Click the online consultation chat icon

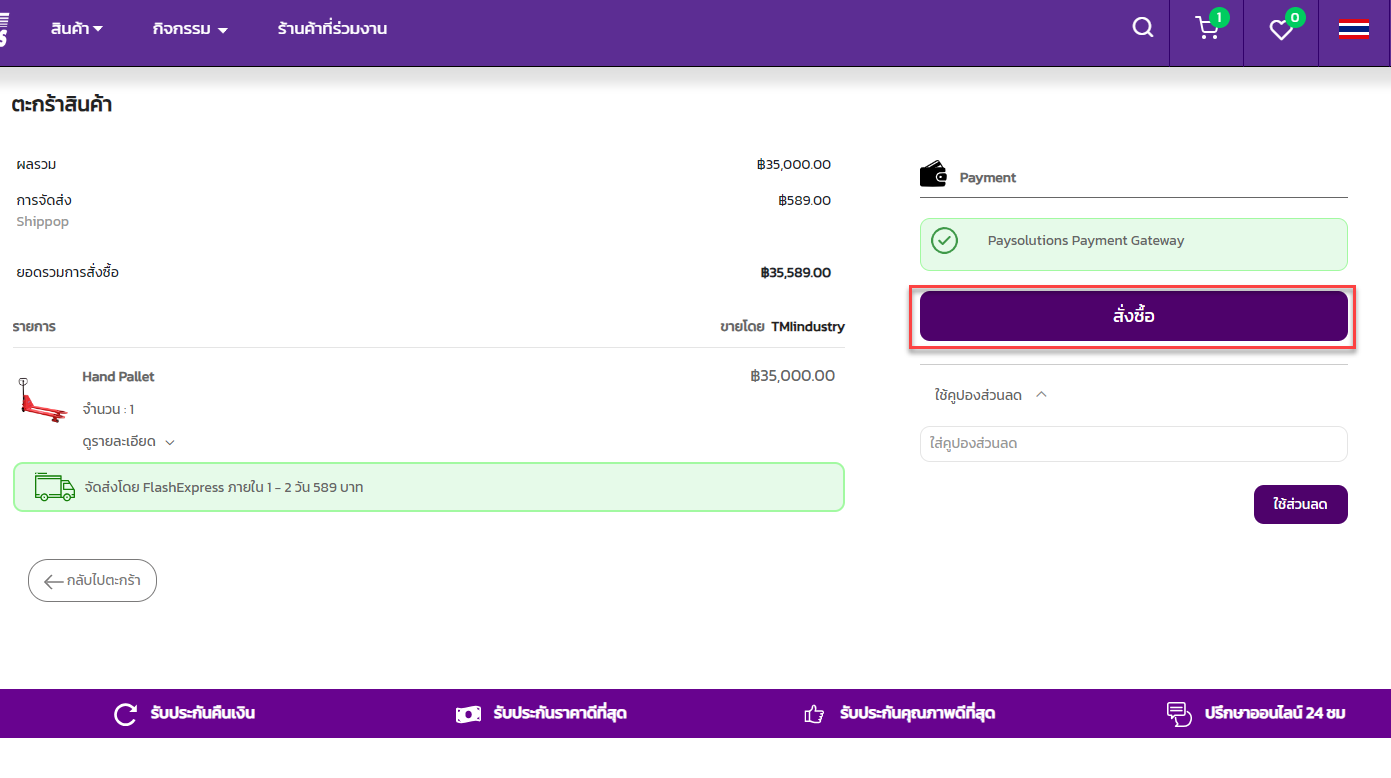[x=1179, y=714]
